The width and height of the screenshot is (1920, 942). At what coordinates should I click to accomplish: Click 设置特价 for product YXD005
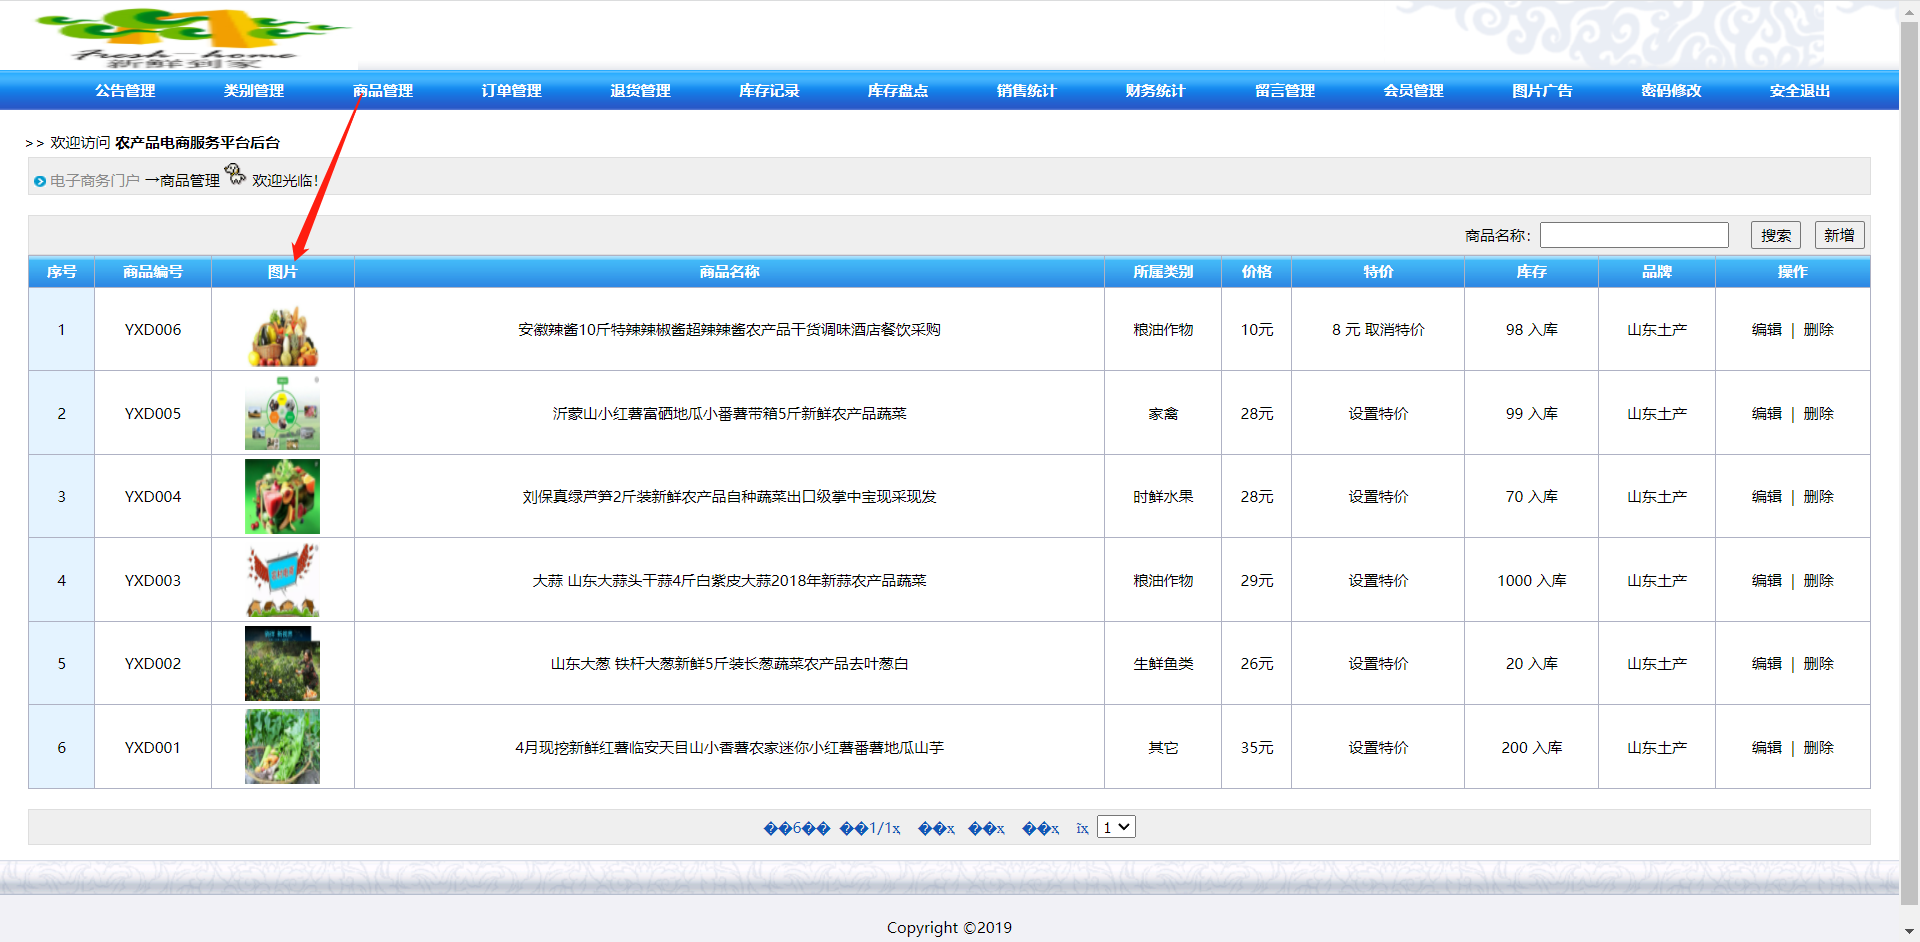tap(1377, 413)
